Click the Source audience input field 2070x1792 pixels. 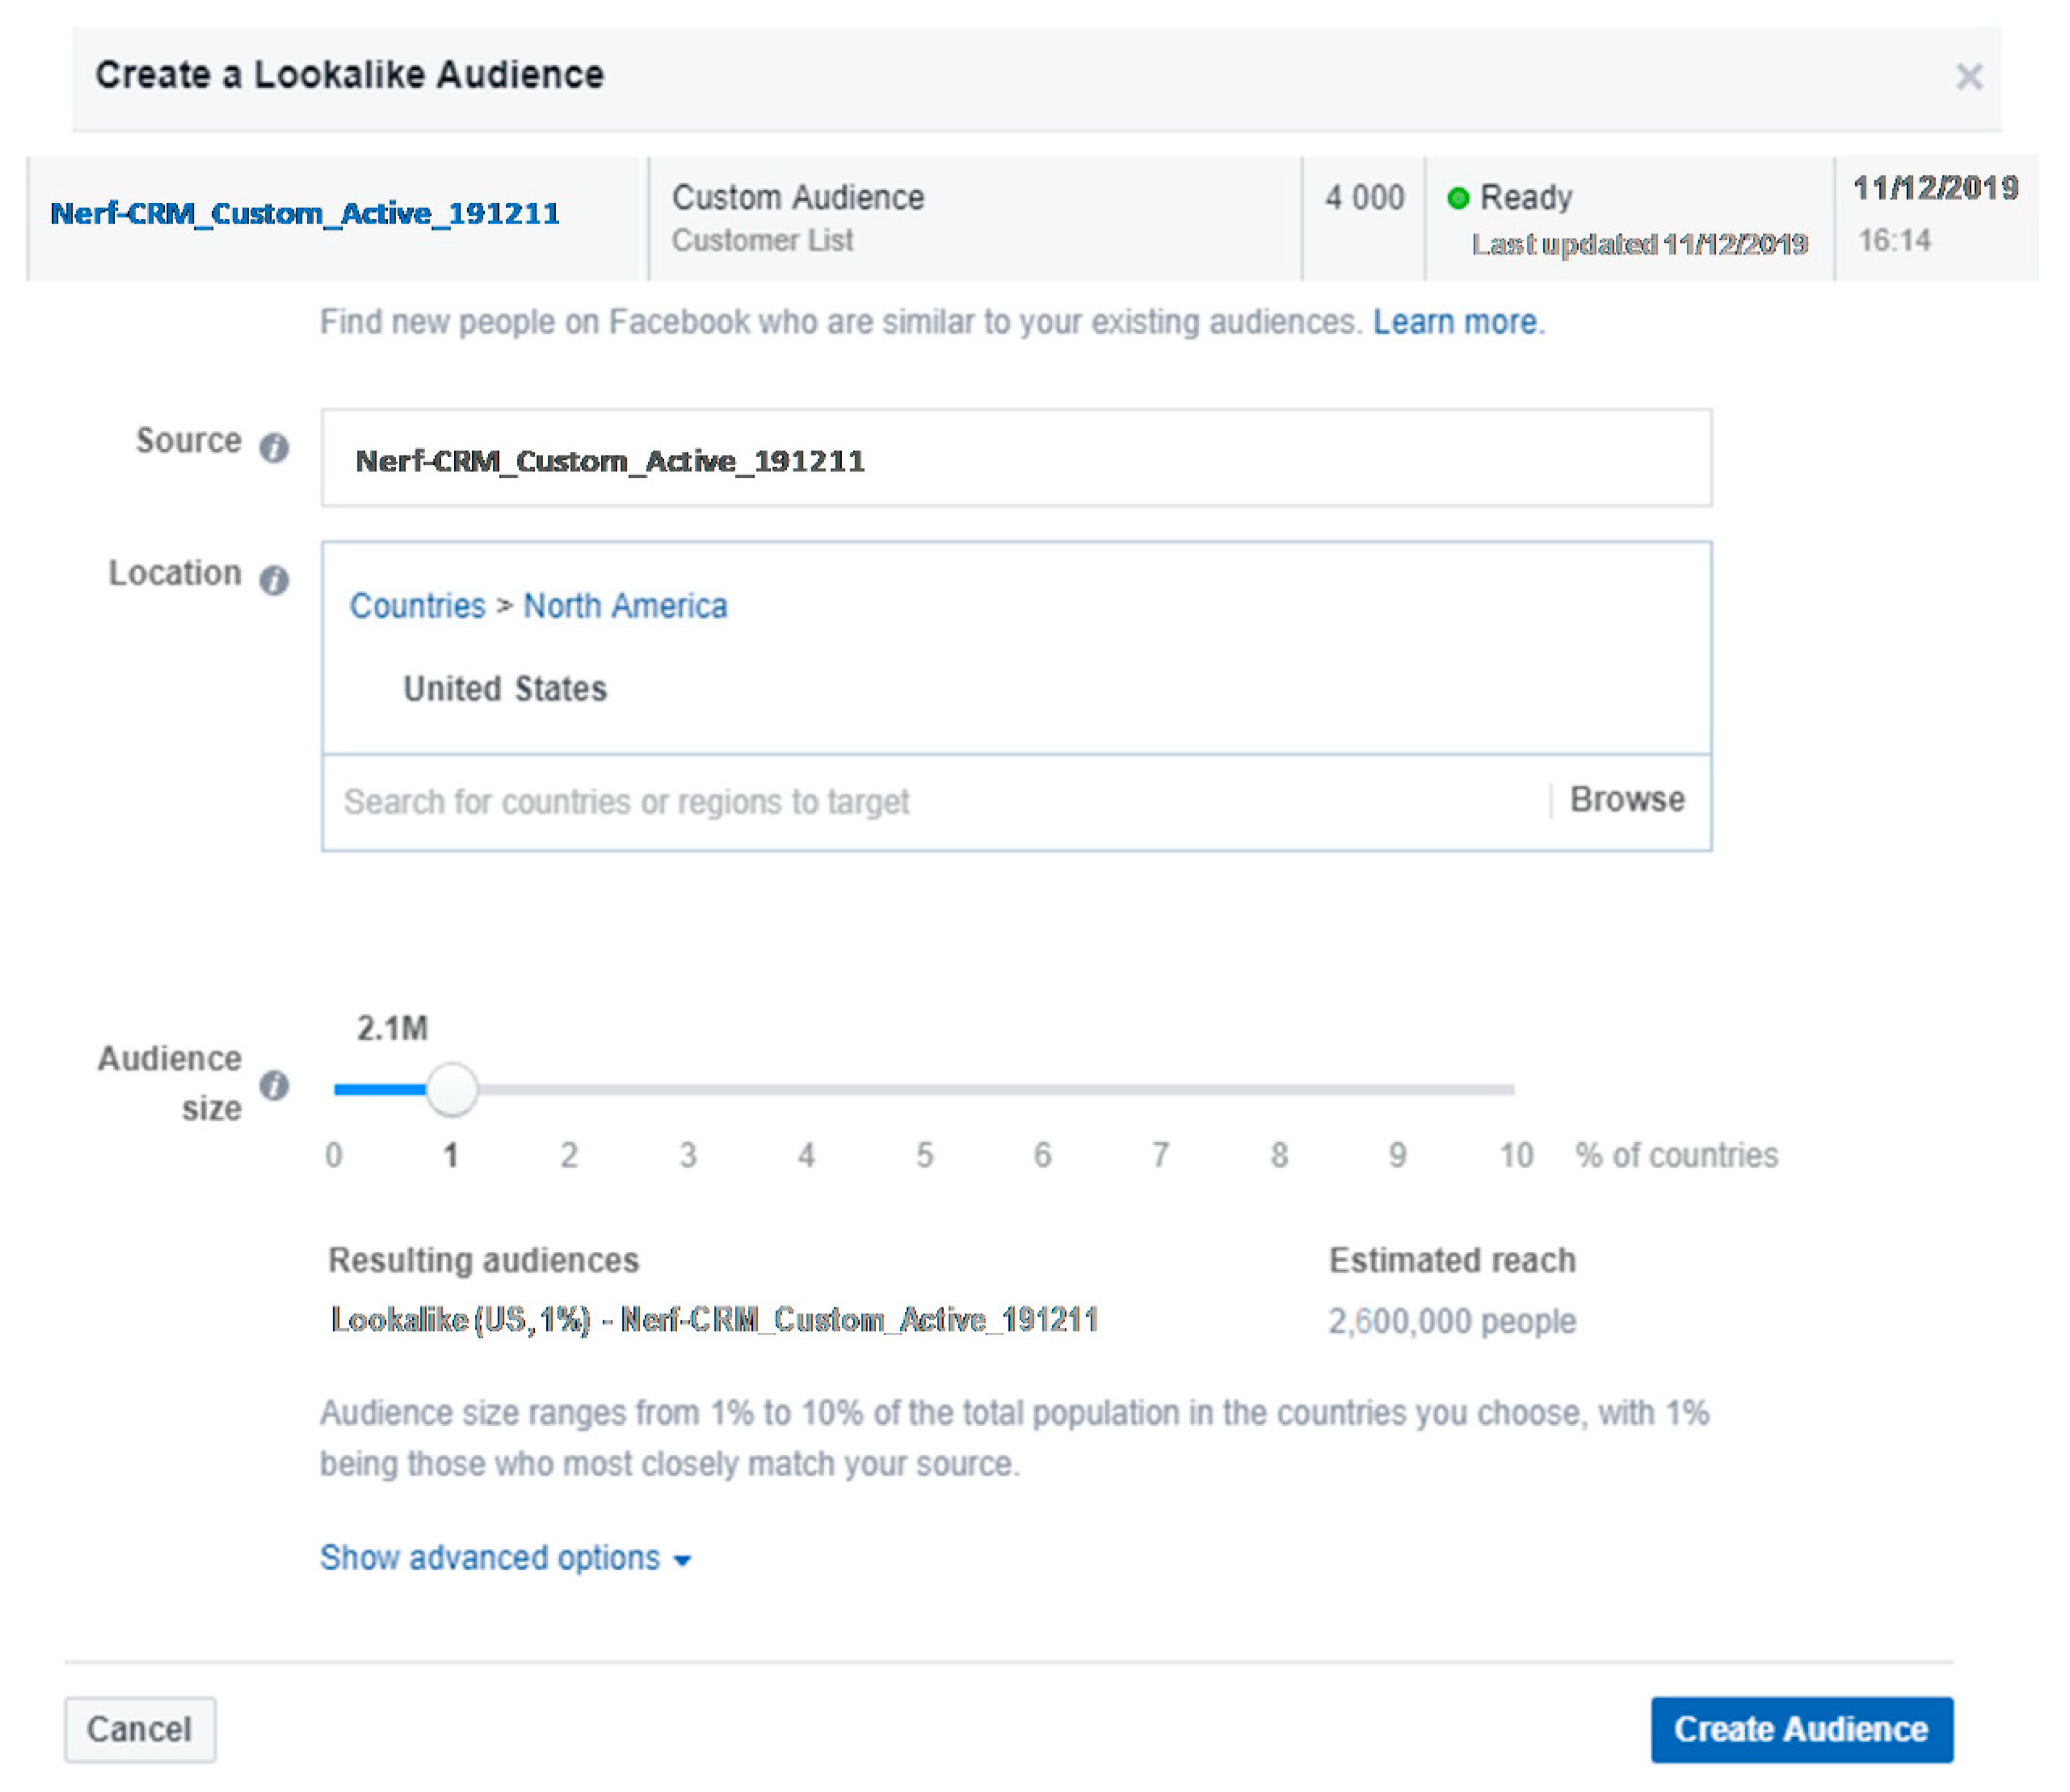(x=1015, y=459)
